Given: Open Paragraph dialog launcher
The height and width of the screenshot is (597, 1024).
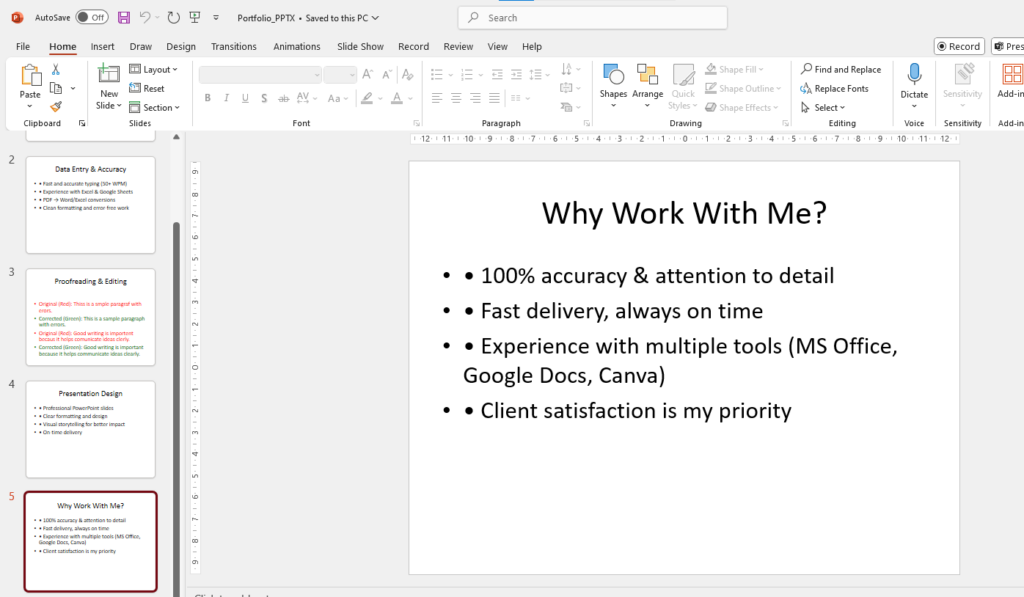Looking at the screenshot, I should click(x=586, y=123).
